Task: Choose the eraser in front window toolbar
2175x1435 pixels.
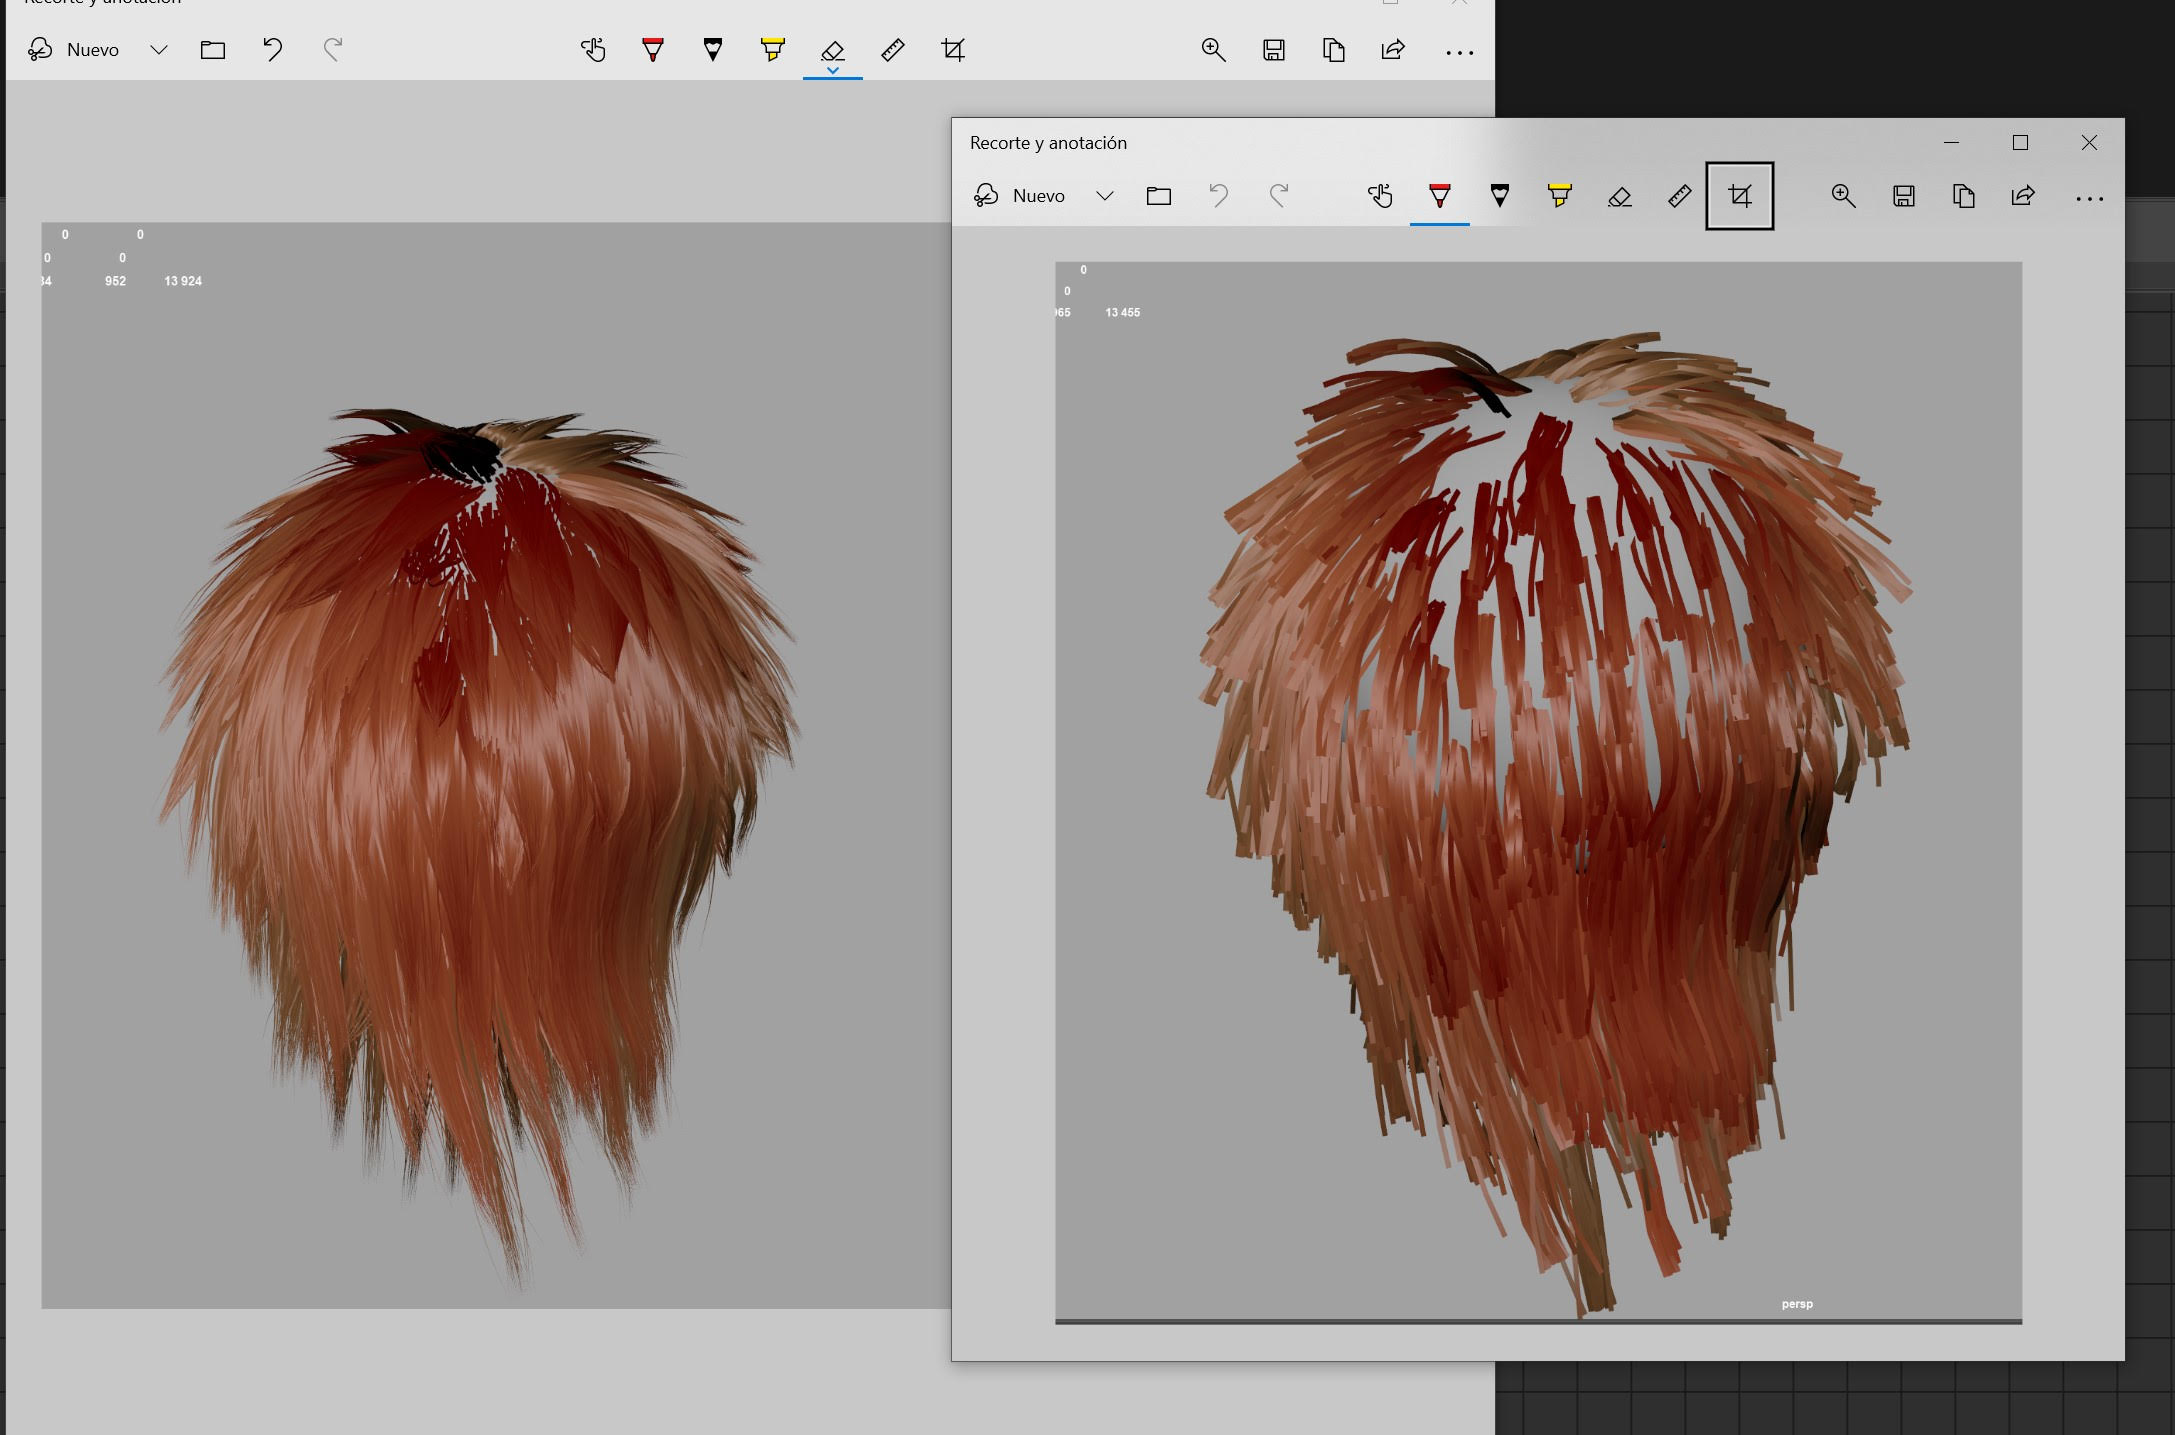Action: (x=1619, y=196)
